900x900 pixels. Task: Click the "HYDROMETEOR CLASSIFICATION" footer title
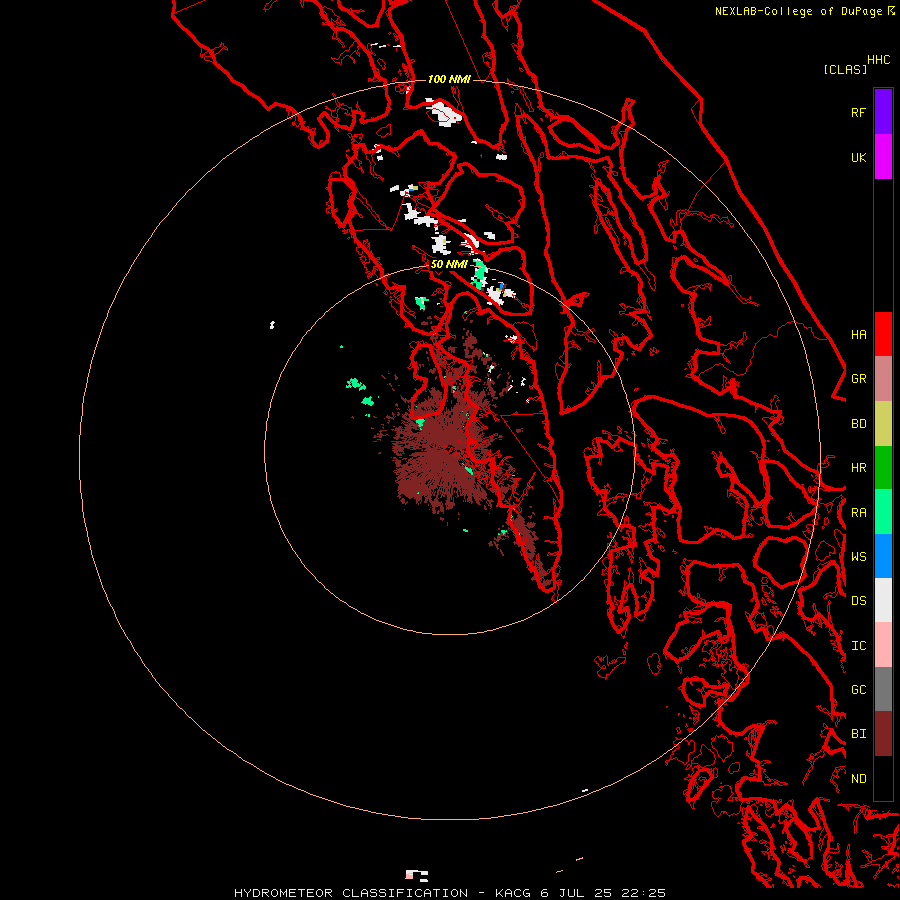[351, 893]
